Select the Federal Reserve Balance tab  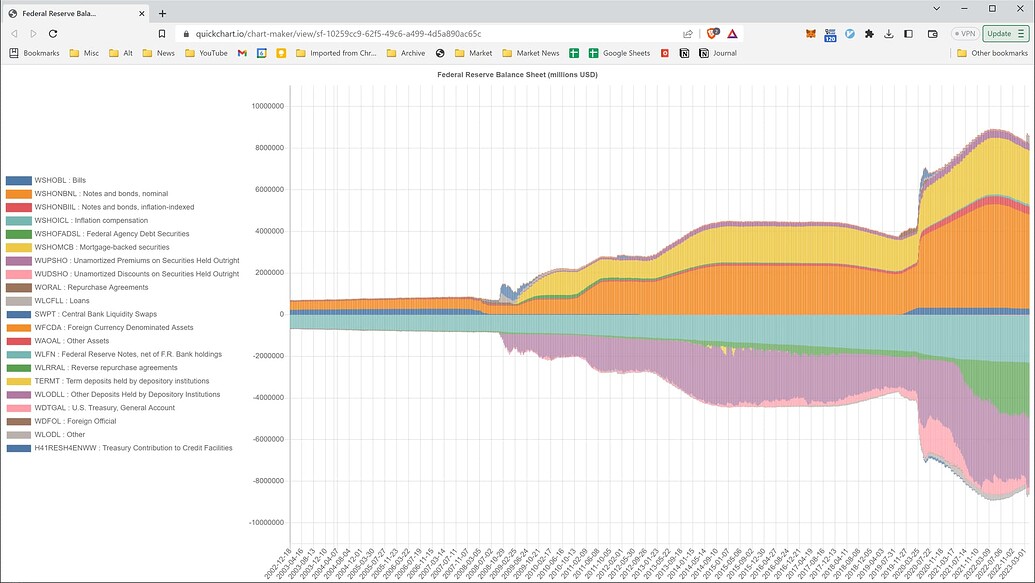point(70,13)
